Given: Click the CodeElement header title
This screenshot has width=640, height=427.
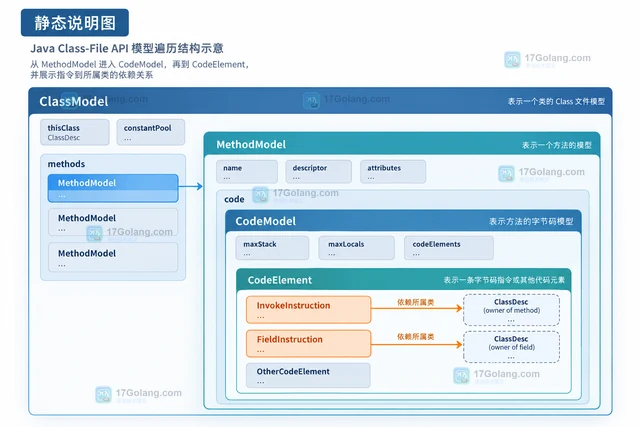Looking at the screenshot, I should point(280,280).
